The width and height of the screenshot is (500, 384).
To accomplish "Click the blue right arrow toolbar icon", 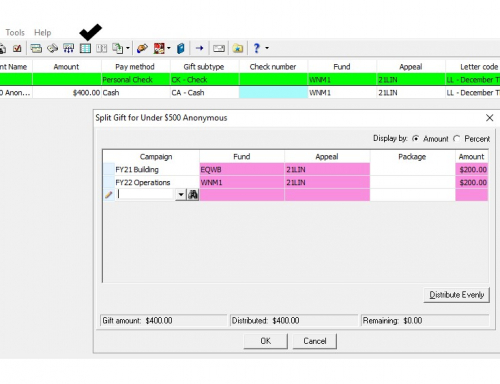I will point(199,48).
